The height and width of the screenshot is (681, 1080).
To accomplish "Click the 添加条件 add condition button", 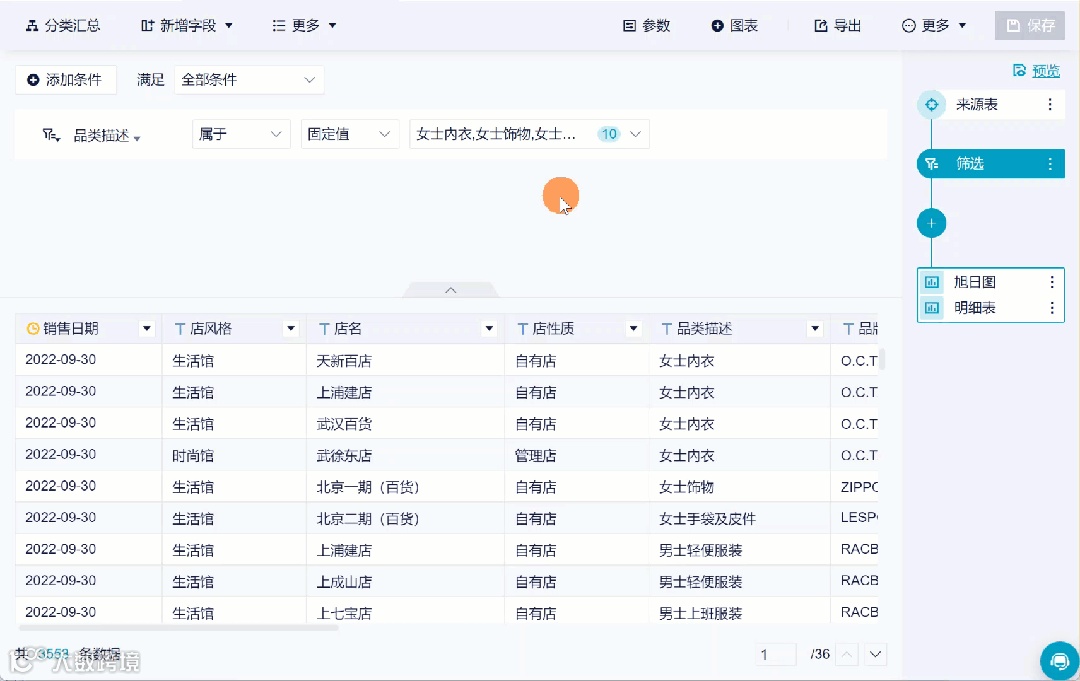I will 66,79.
